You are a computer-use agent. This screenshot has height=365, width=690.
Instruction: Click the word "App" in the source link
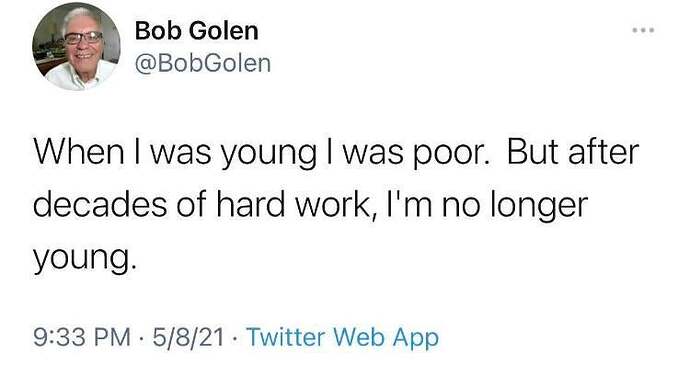click(415, 339)
